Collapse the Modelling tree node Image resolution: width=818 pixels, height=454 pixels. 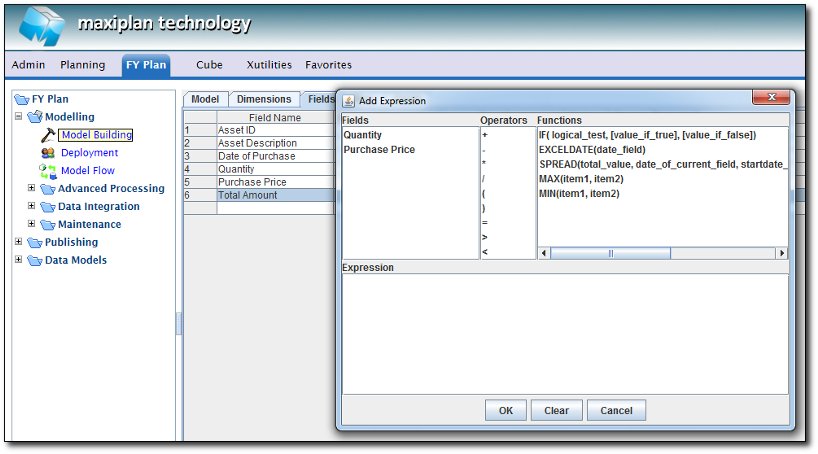coord(19,117)
